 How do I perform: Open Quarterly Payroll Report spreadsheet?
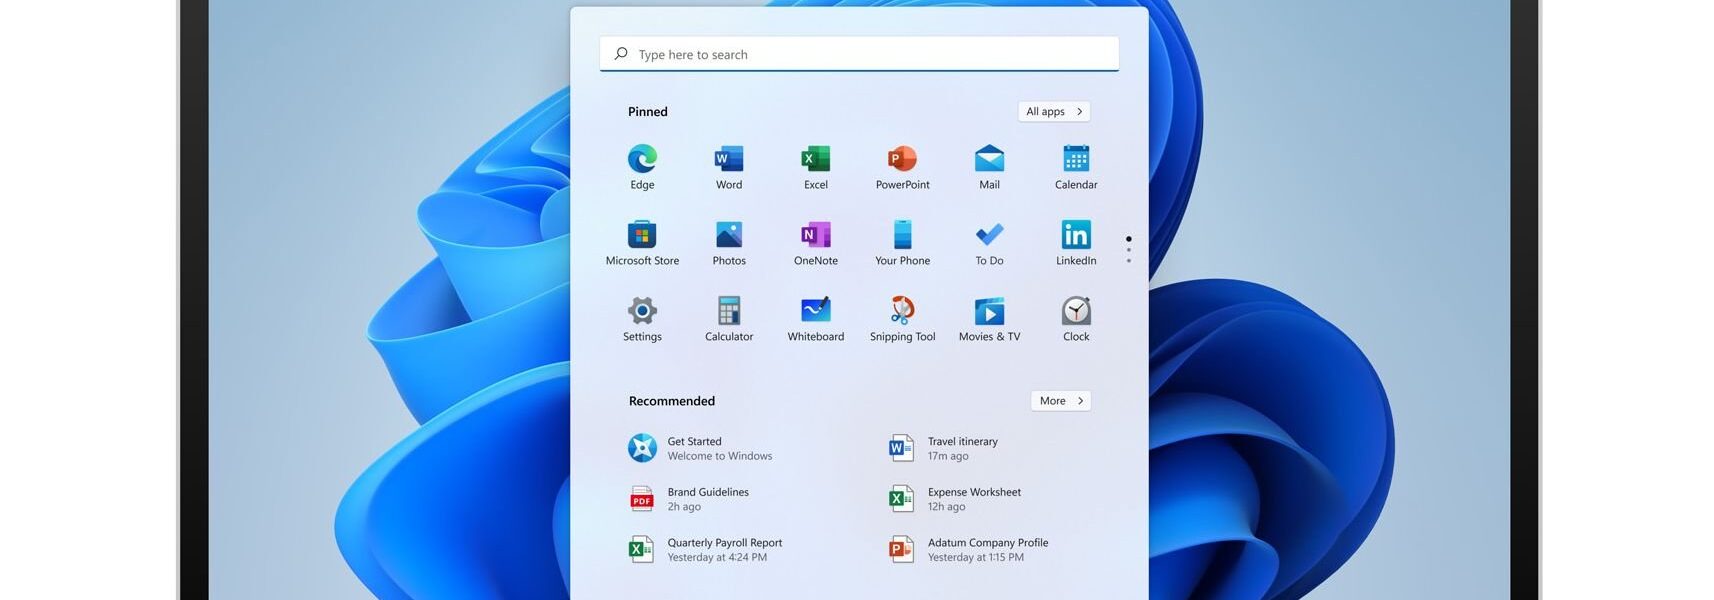(x=705, y=550)
